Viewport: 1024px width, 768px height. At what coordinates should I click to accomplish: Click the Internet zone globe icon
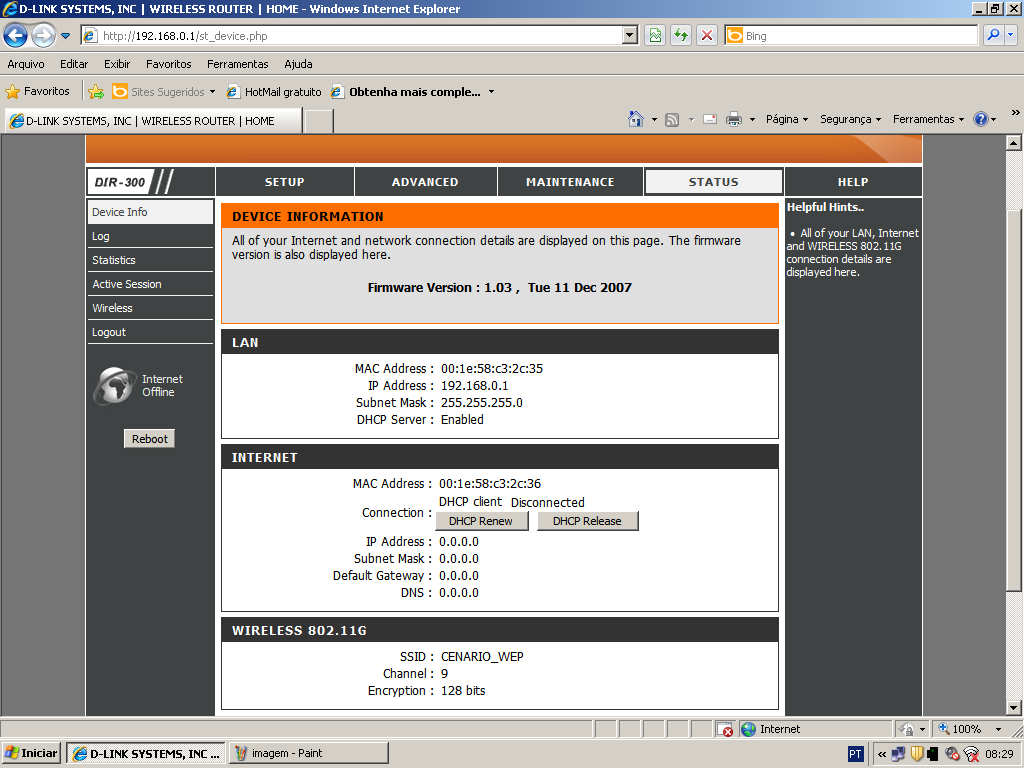point(749,729)
